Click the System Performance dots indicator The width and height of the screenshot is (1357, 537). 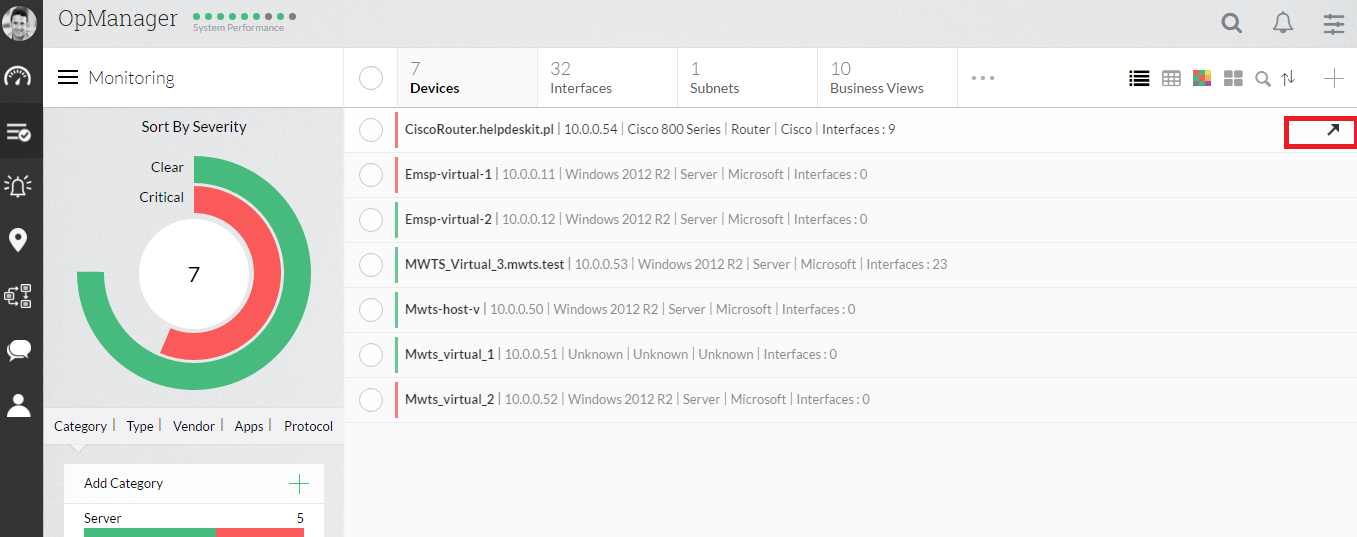click(244, 17)
